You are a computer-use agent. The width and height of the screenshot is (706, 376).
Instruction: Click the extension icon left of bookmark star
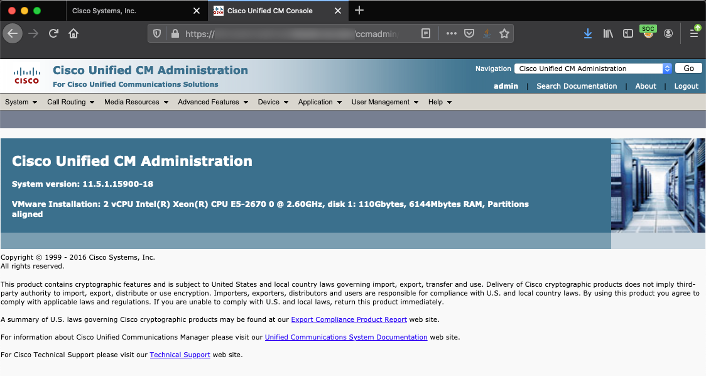pyautogui.click(x=487, y=33)
